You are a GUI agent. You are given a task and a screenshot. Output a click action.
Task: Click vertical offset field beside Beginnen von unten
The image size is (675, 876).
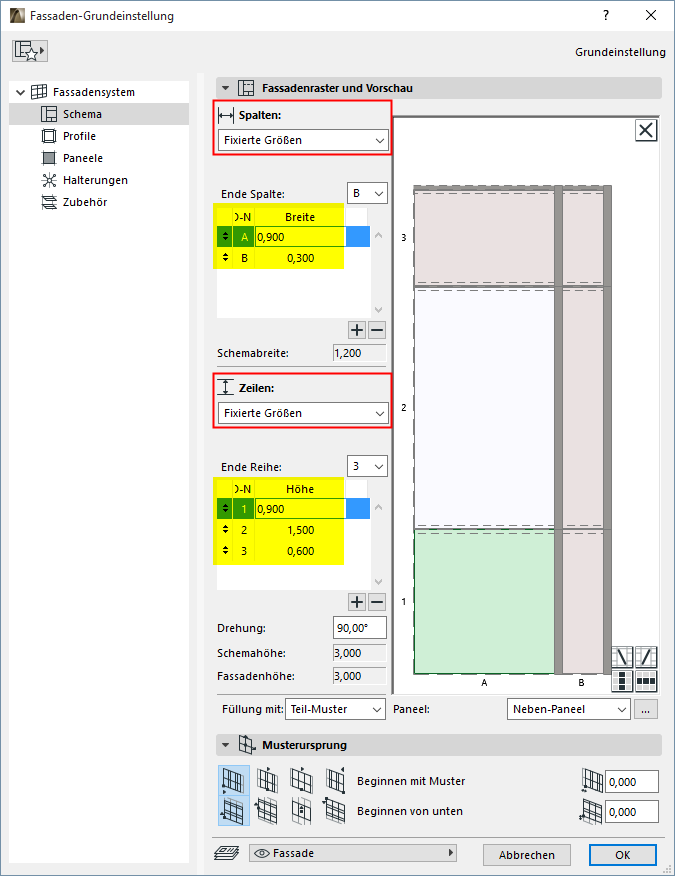tap(632, 812)
